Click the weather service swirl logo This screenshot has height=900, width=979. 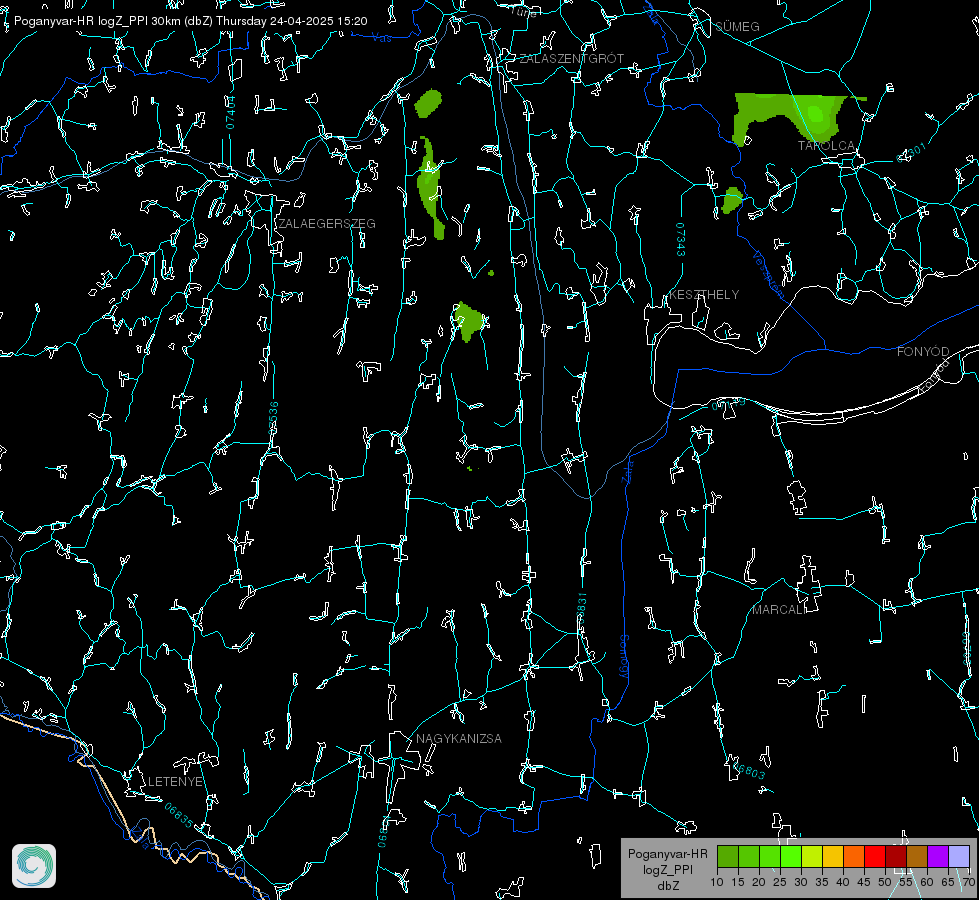pos(34,866)
